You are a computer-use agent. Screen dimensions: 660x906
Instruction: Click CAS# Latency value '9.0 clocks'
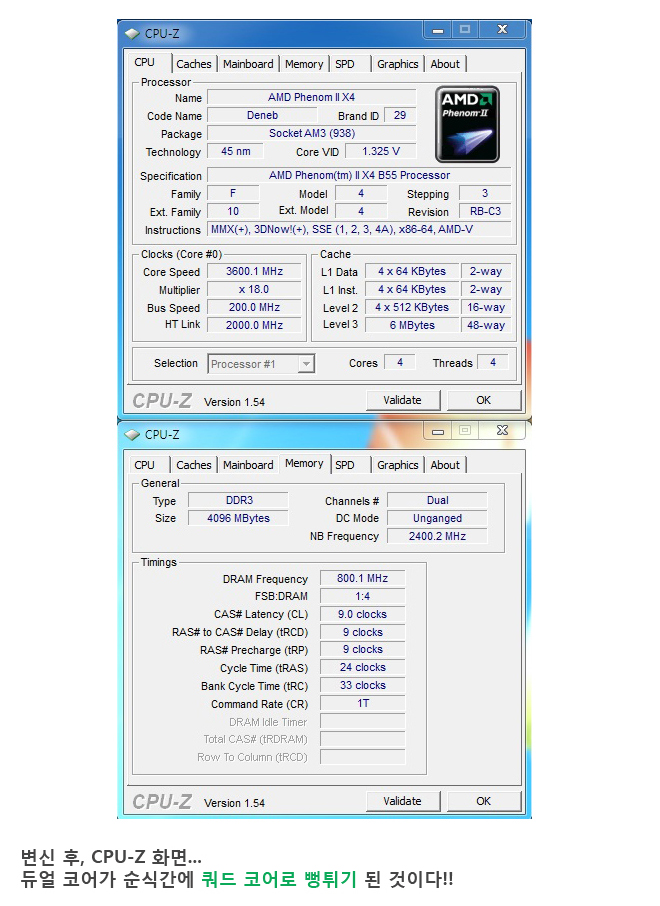(x=362, y=614)
